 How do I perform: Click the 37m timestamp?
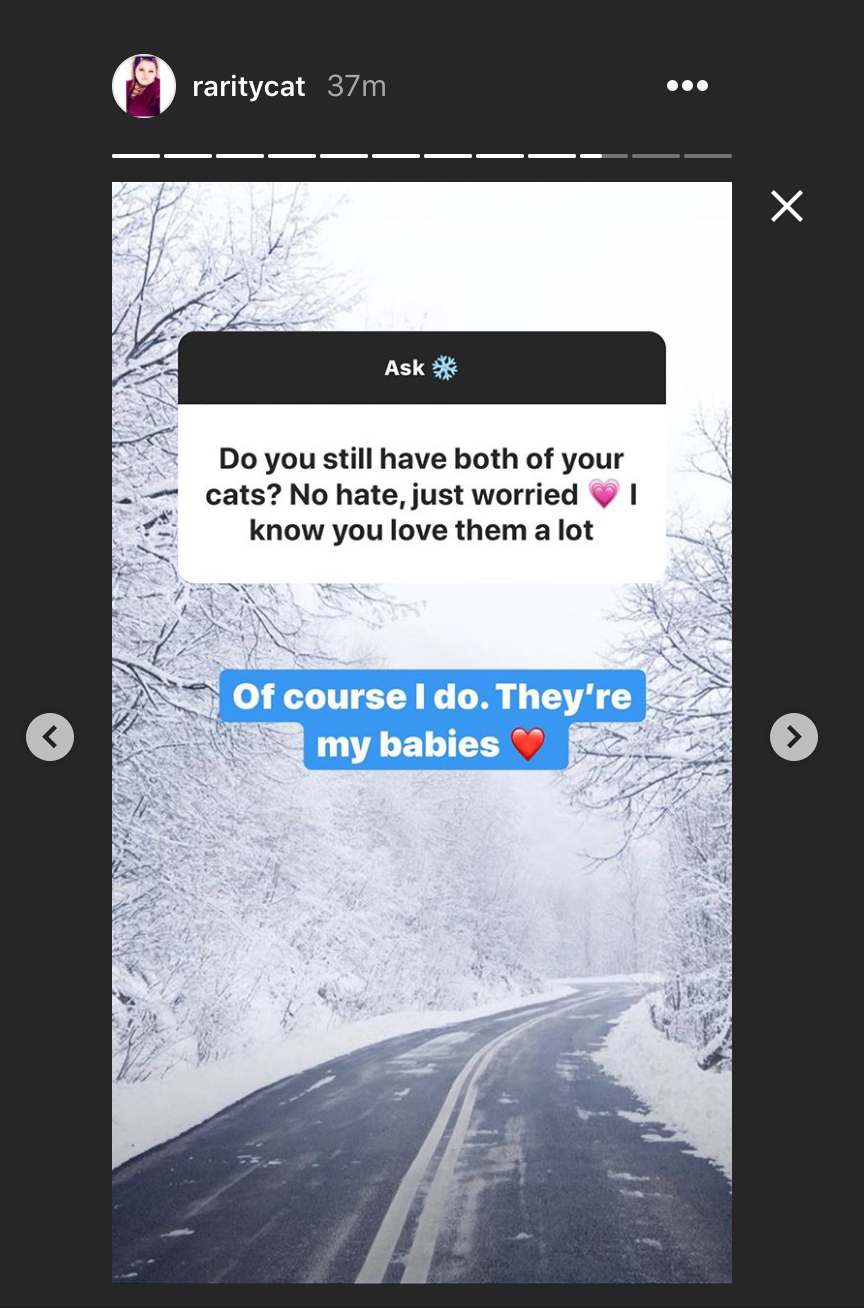click(356, 86)
